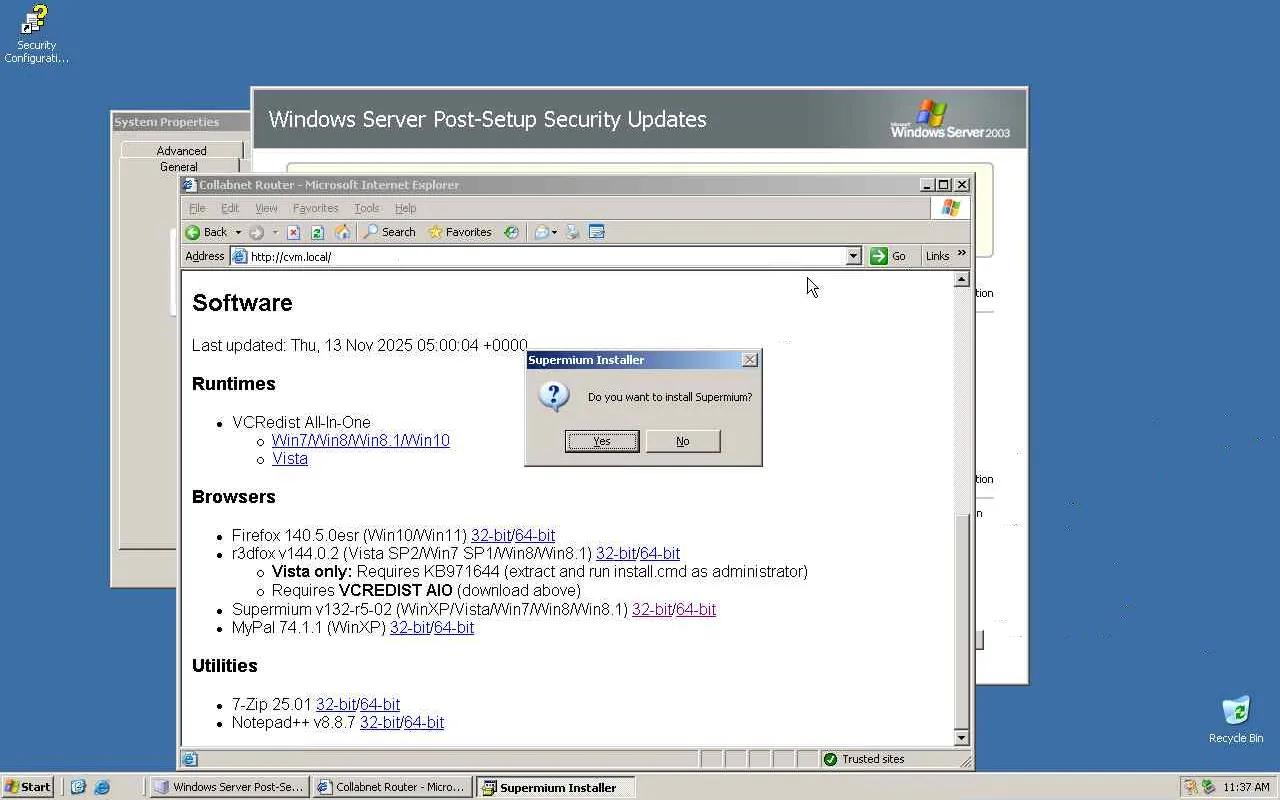Confirm Supermium install by clicking Yes
The image size is (1280, 800).
(x=602, y=441)
